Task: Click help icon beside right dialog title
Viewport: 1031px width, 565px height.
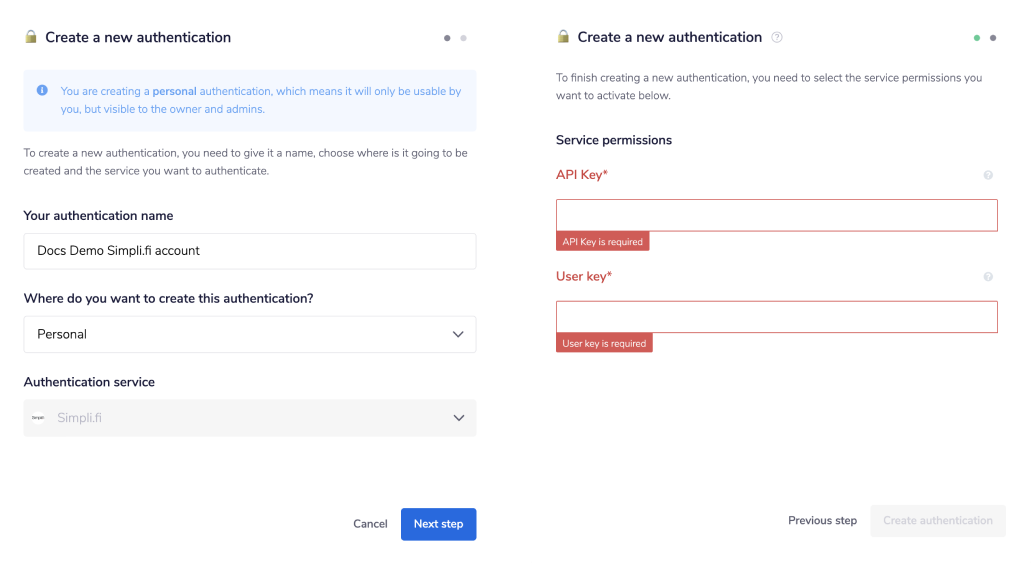Action: click(777, 38)
